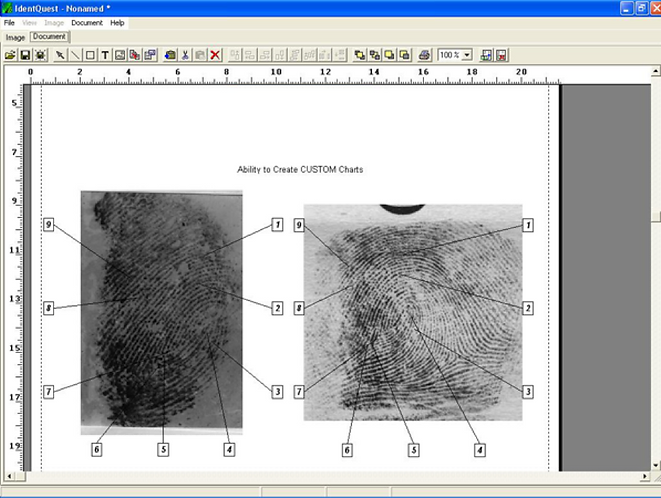Screen dimensions: 661x498
Task: Click the vertical scrollbar up arrow
Action: pos(656,71)
